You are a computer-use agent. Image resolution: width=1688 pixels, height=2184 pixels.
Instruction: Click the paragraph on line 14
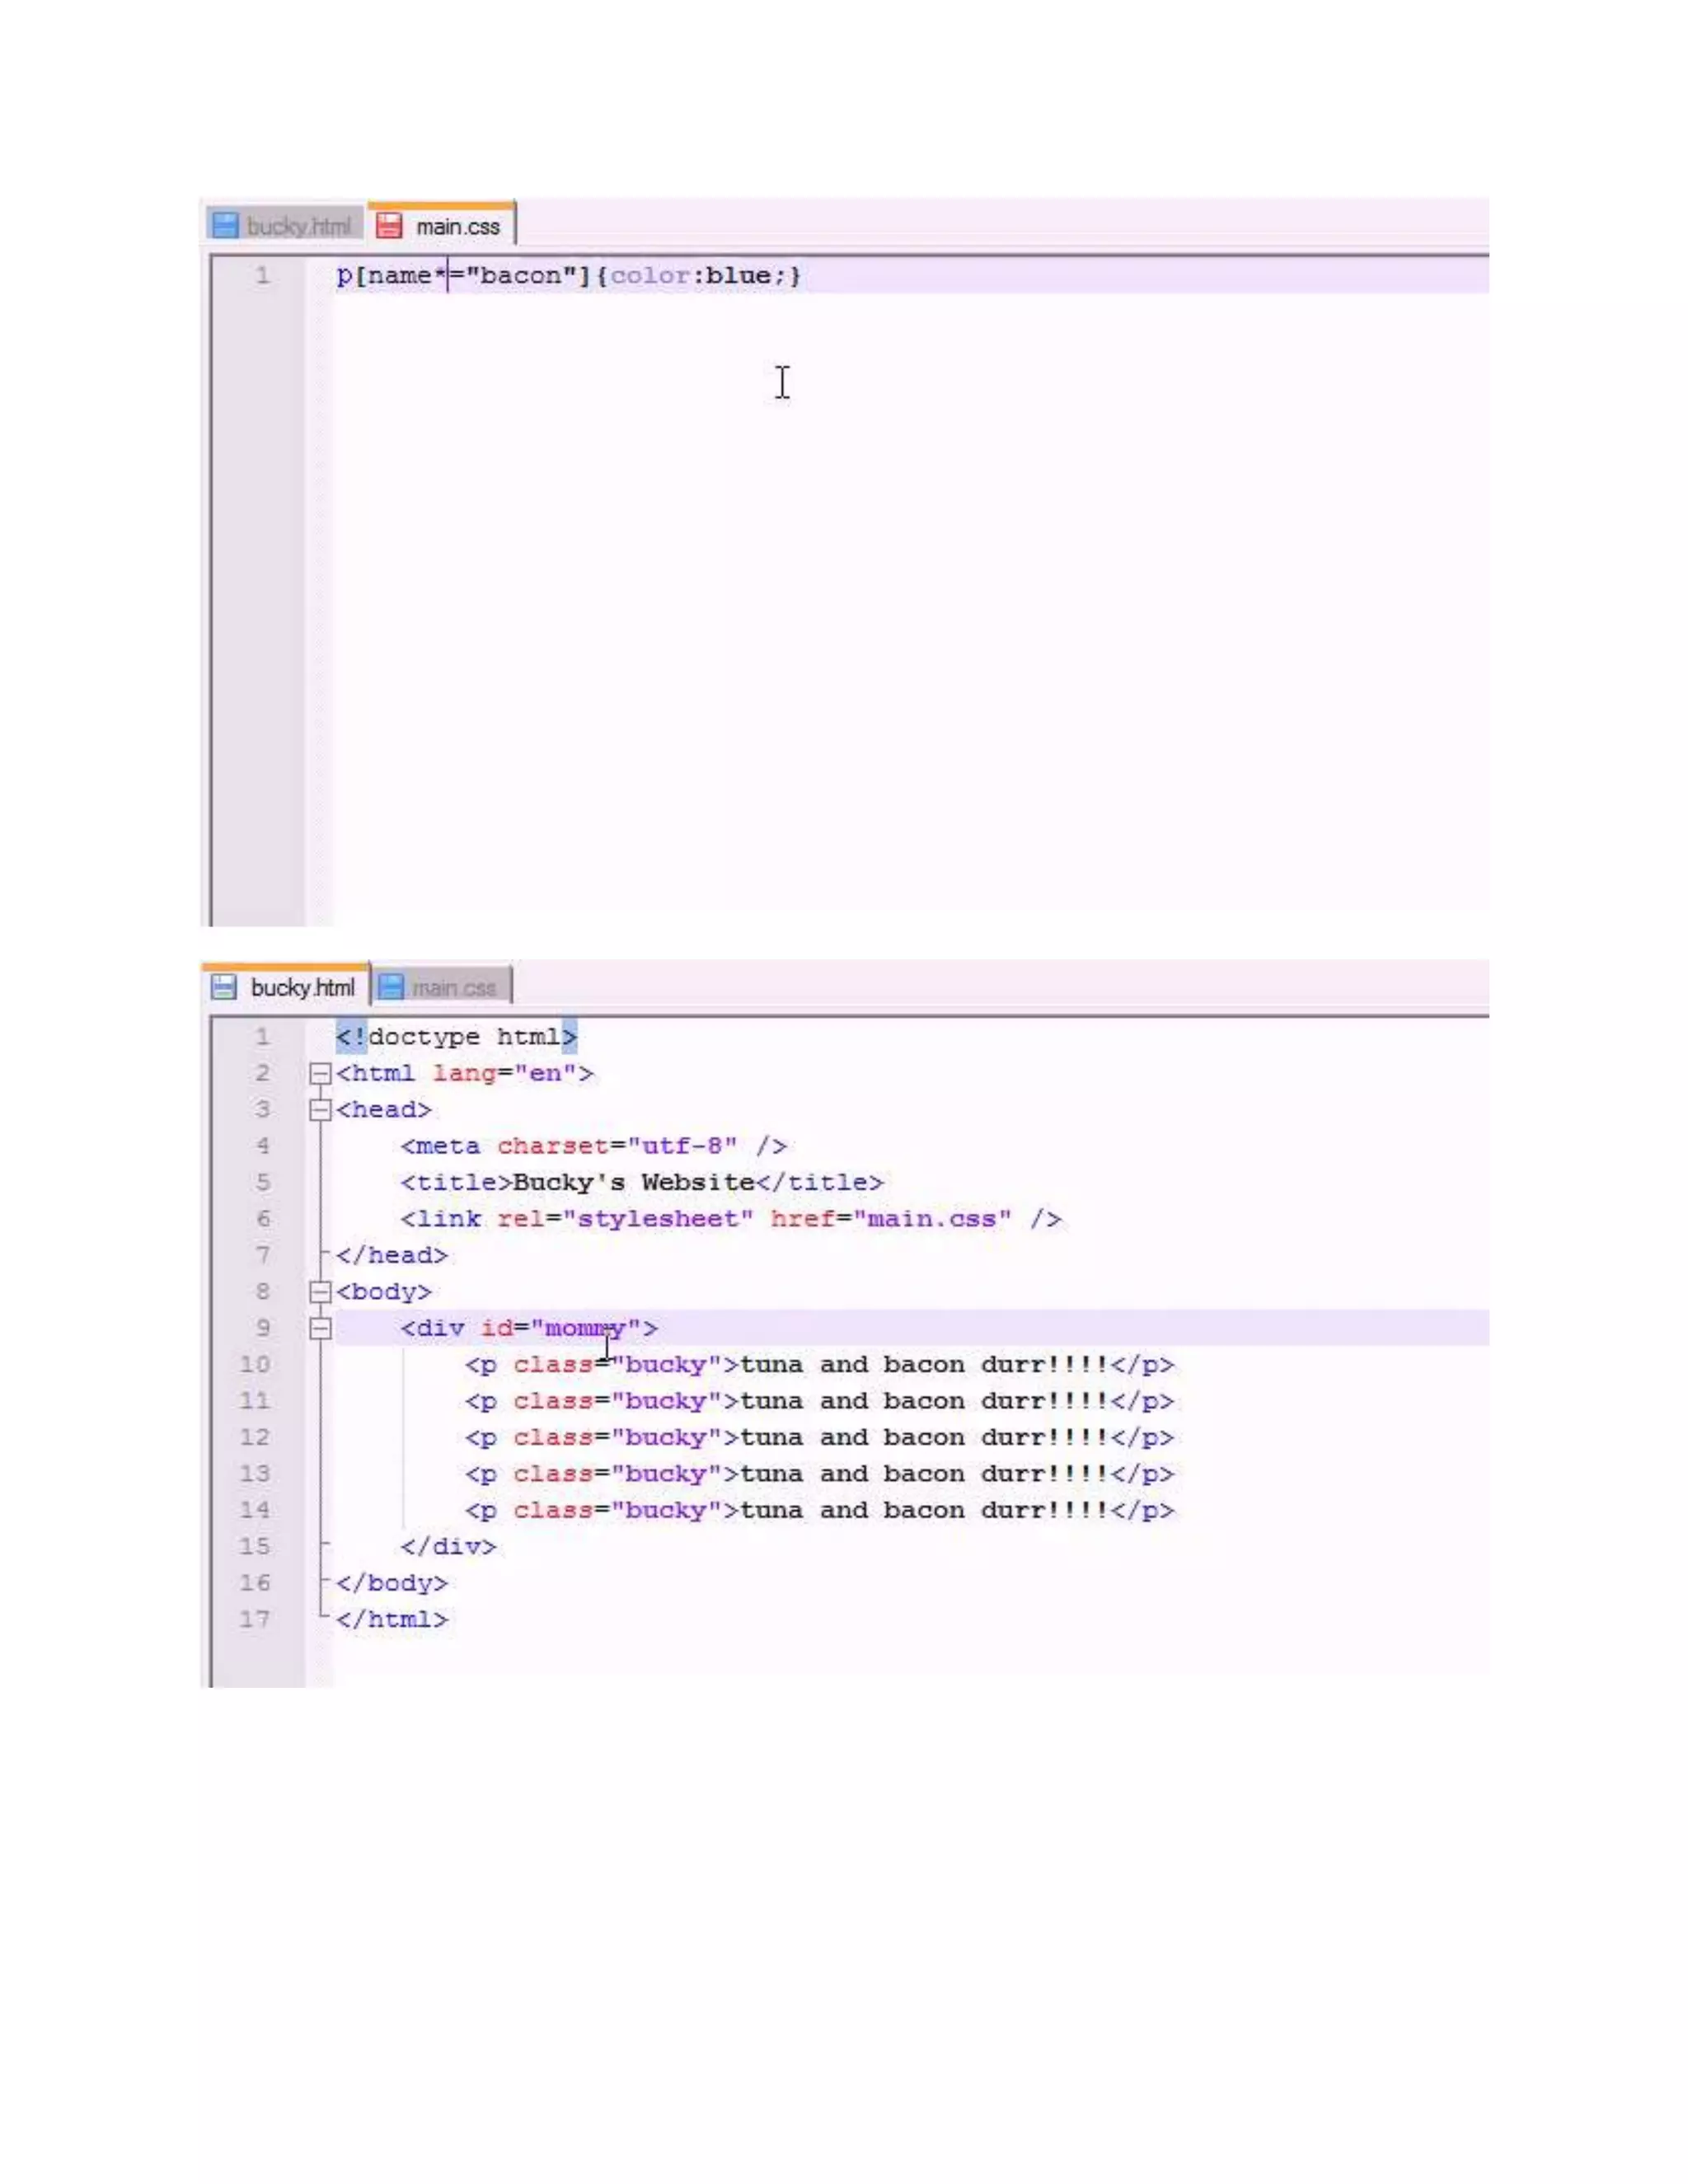(819, 1511)
